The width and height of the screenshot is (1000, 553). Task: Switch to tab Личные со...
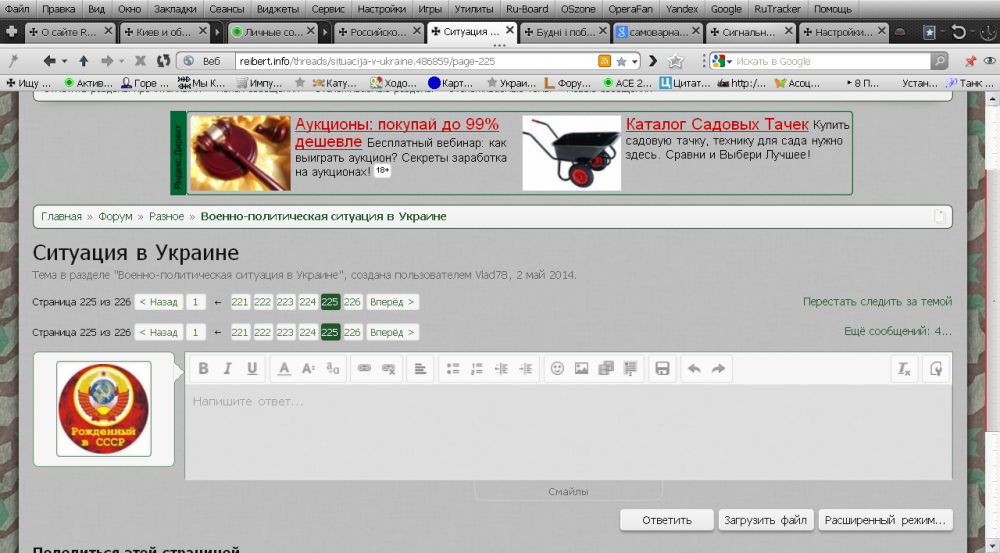pos(273,31)
